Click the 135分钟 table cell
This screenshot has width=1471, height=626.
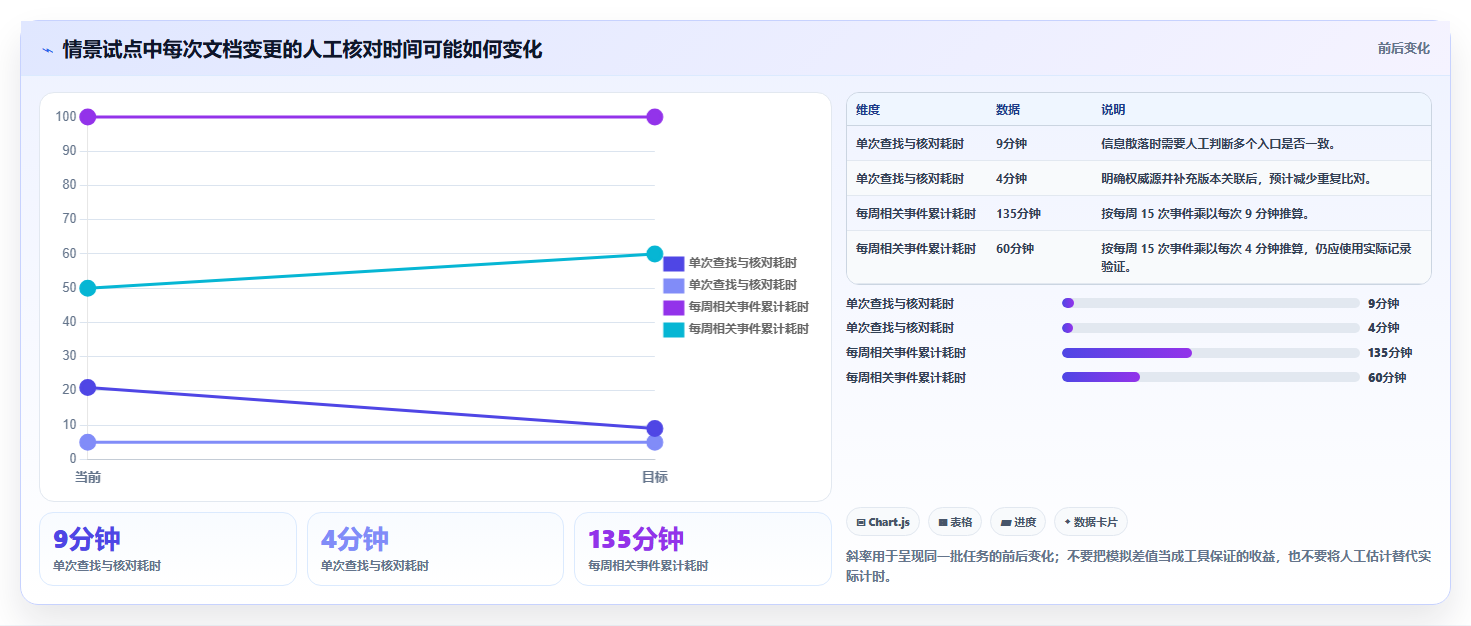pos(1018,214)
